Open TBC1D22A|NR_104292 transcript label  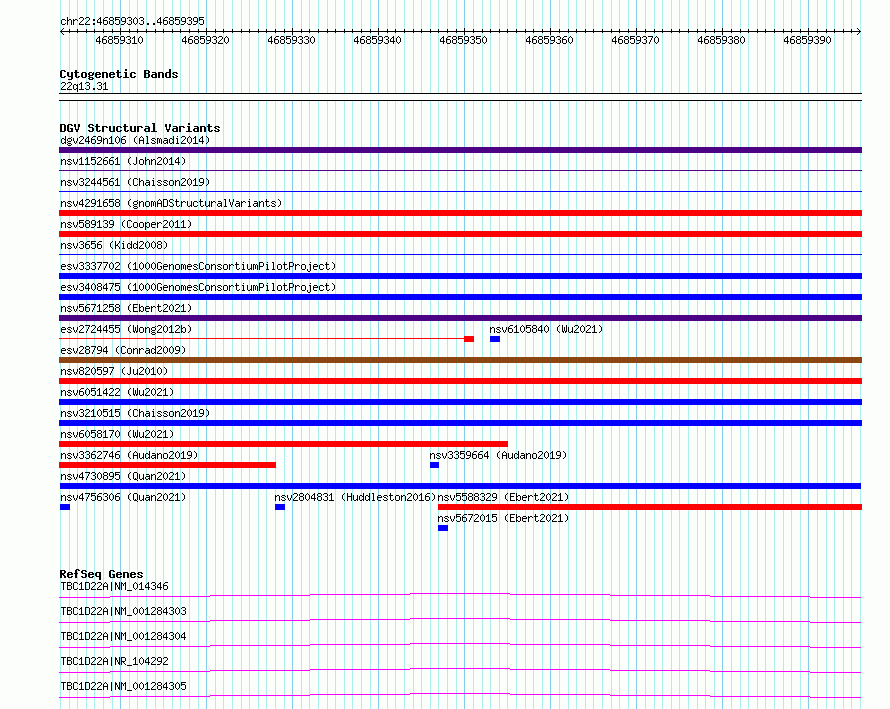[x=114, y=661]
